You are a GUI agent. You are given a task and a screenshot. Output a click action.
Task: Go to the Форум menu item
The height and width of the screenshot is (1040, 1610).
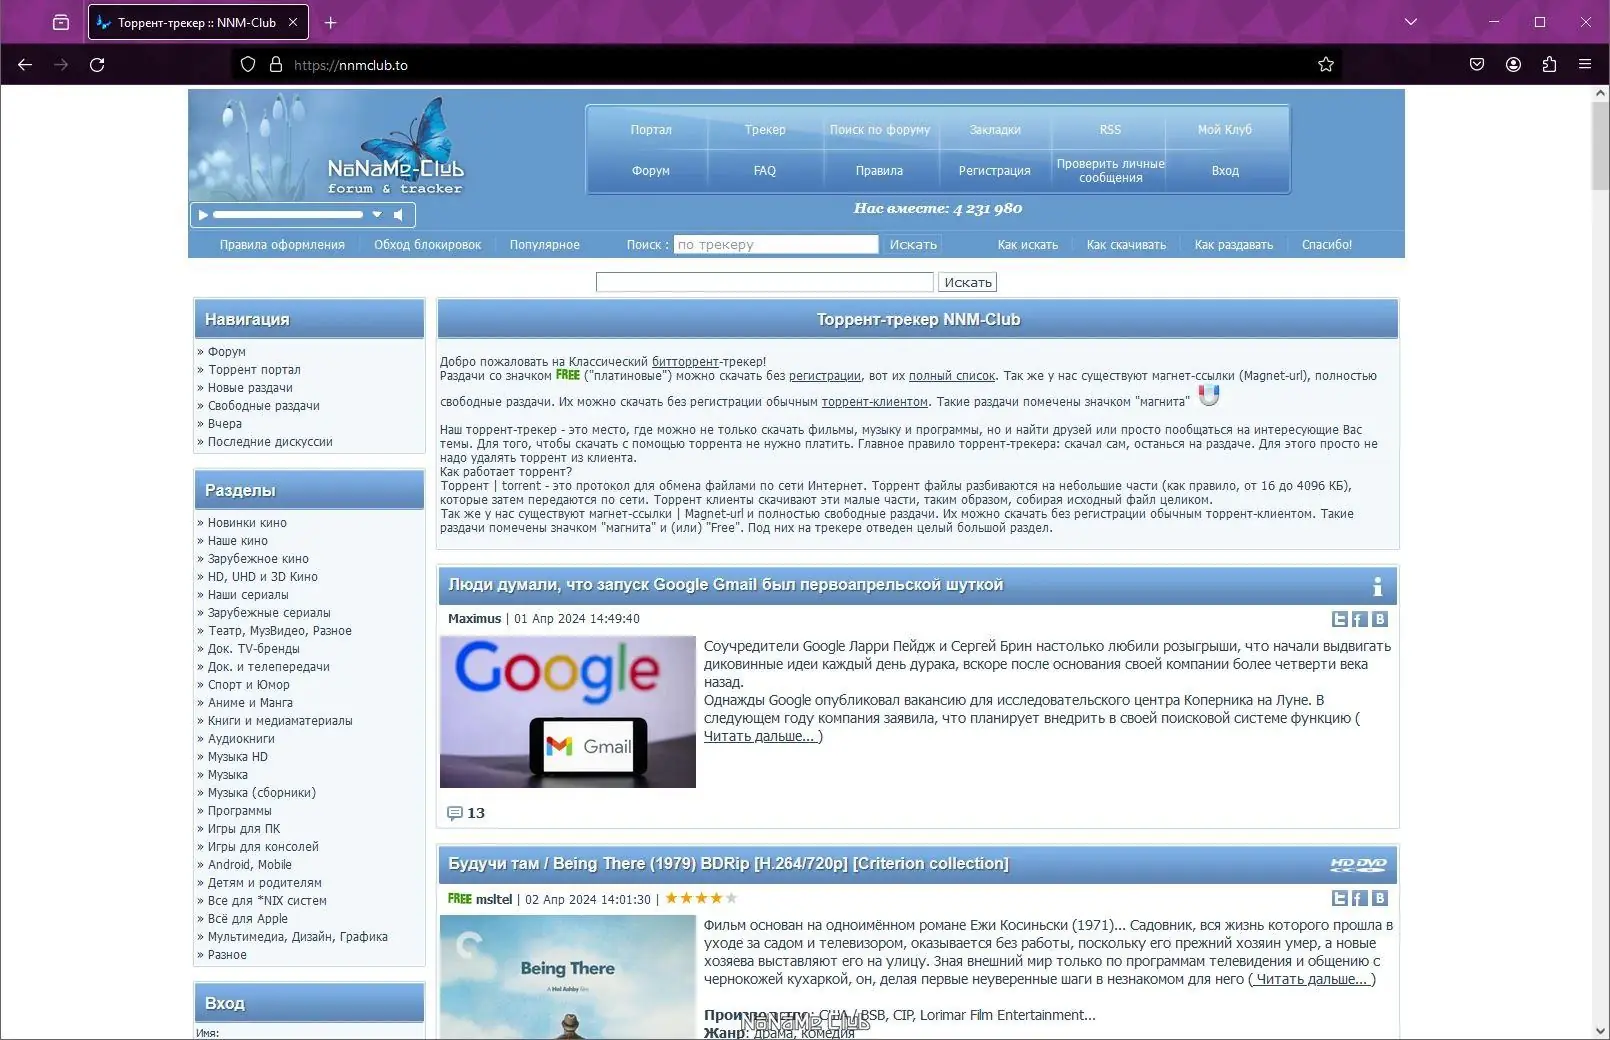(x=651, y=171)
